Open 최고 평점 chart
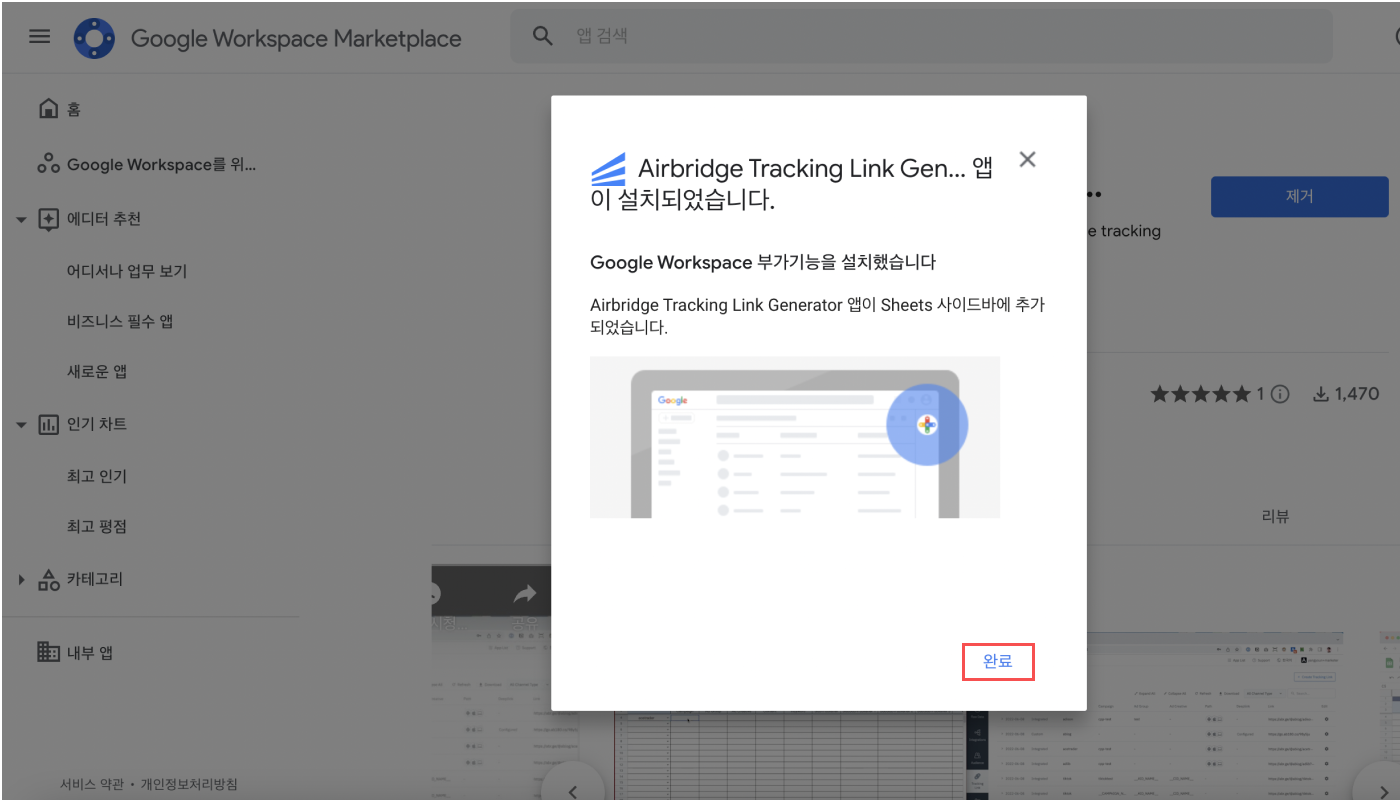The height and width of the screenshot is (800, 1400). [97, 526]
